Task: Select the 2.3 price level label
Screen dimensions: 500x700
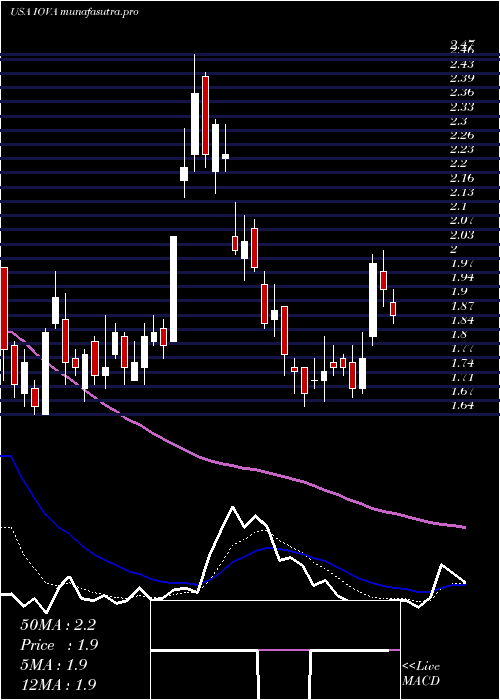Action: (459, 121)
